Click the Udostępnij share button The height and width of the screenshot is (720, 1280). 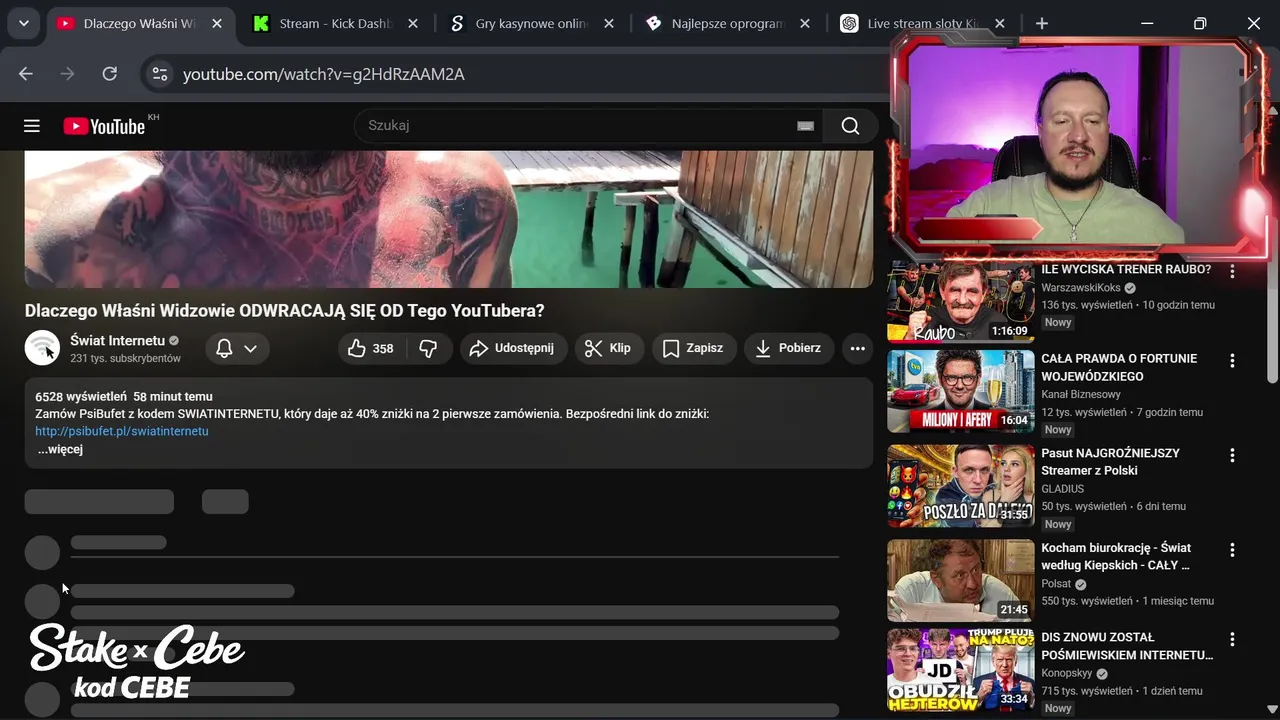pyautogui.click(x=513, y=348)
